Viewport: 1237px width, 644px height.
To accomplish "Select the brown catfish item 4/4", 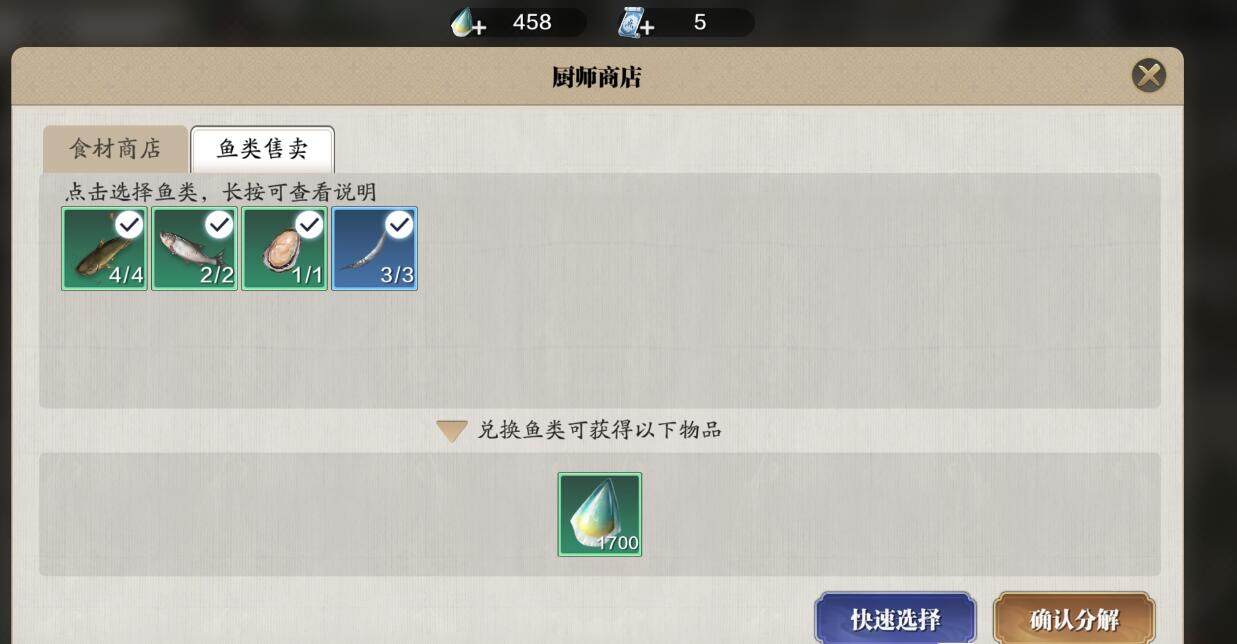I will [104, 248].
